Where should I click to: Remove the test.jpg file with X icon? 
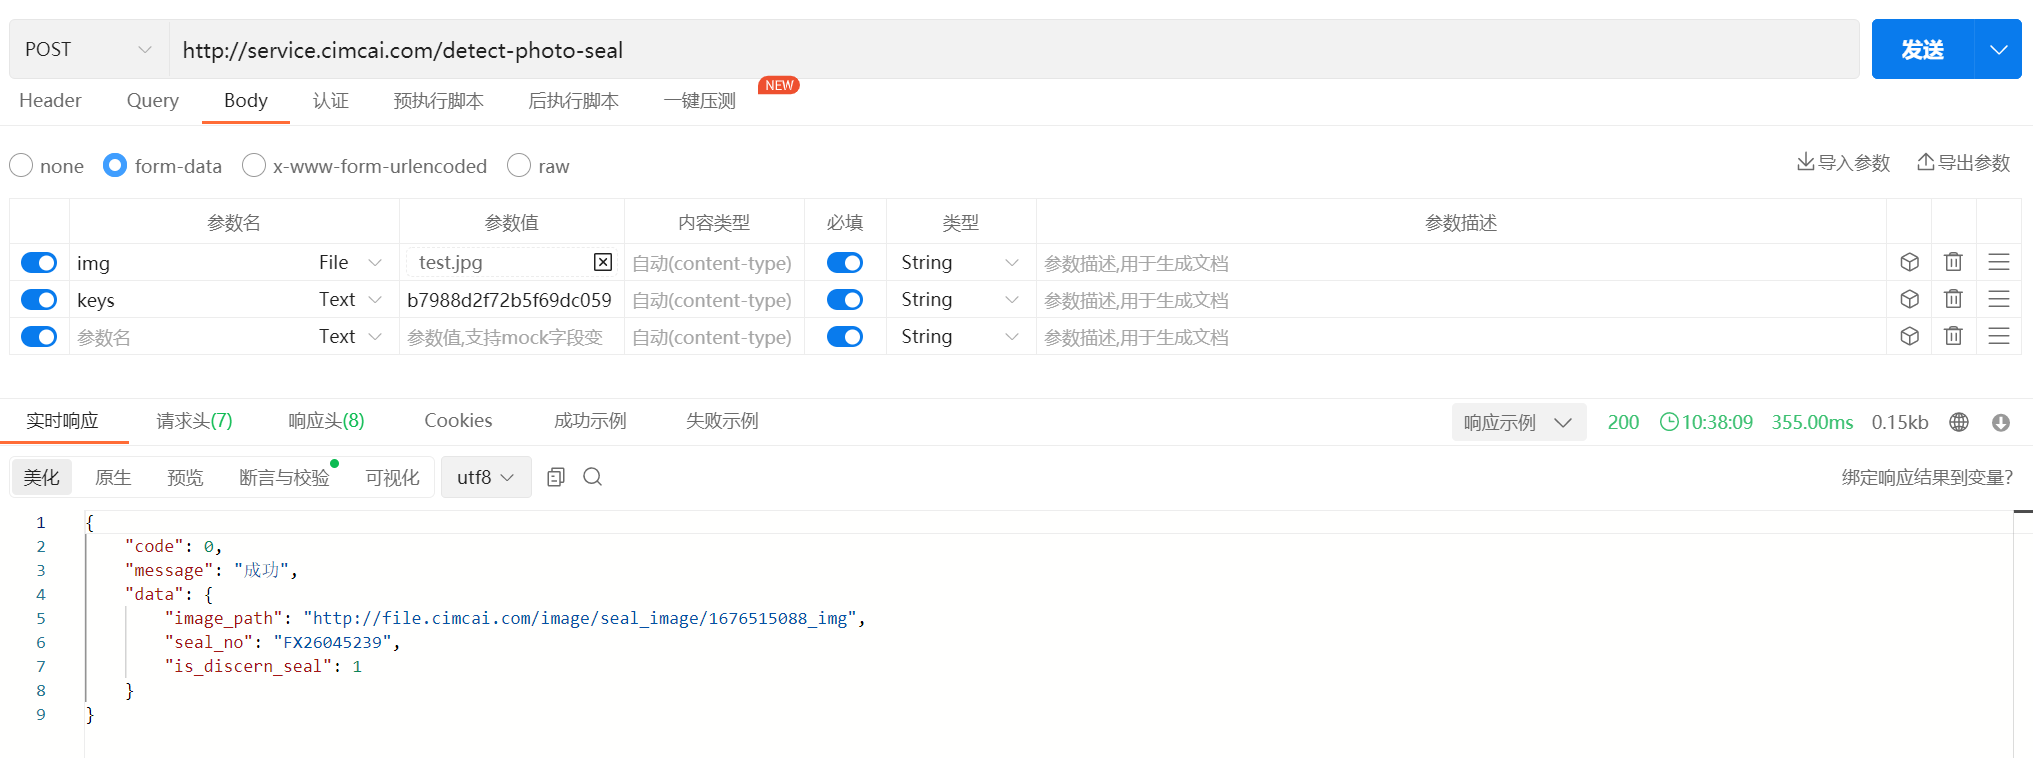coord(603,262)
